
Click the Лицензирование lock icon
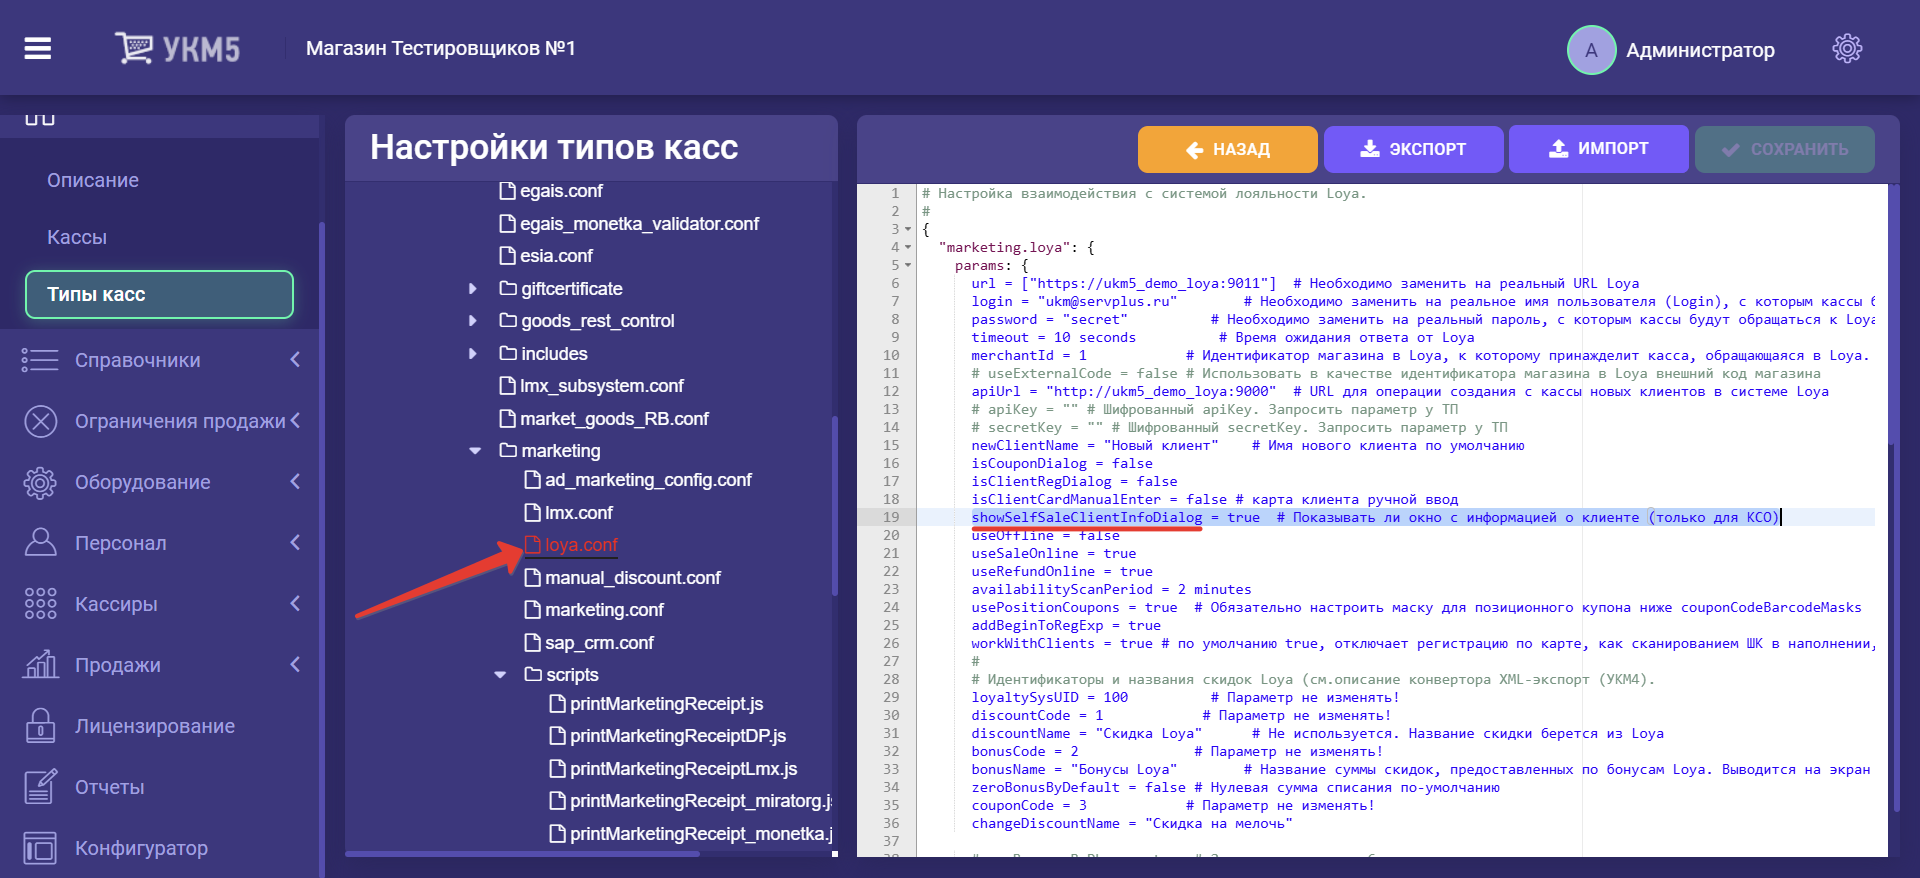point(40,726)
